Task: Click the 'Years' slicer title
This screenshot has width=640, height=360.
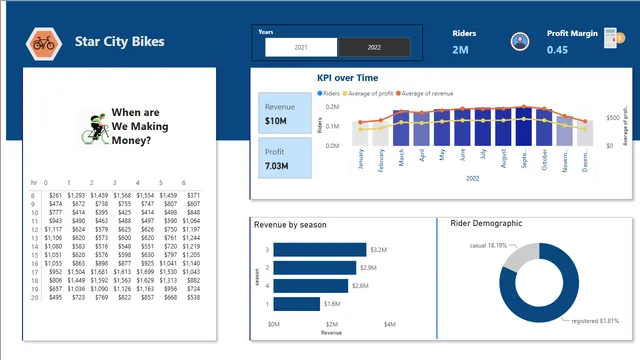Action: tap(265, 32)
